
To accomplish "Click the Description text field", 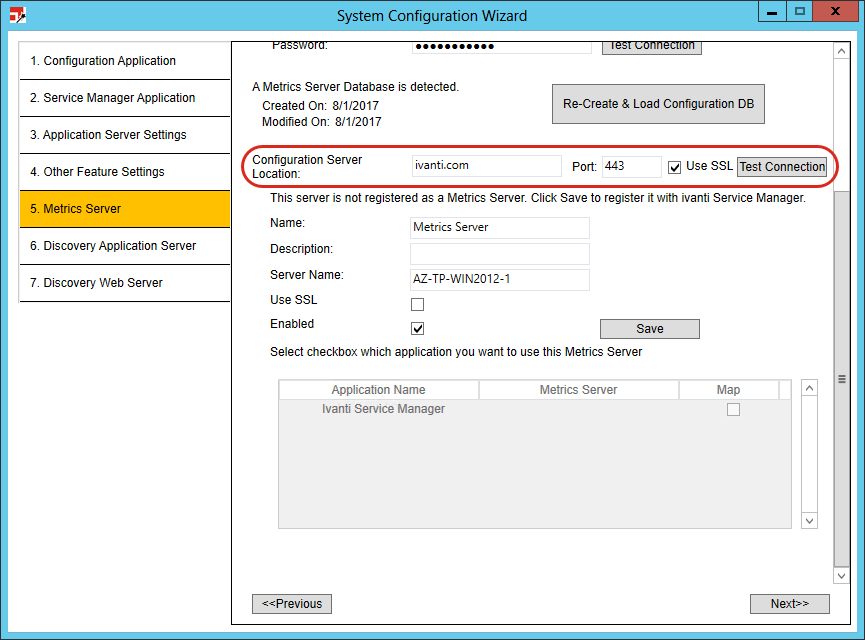I will point(500,254).
